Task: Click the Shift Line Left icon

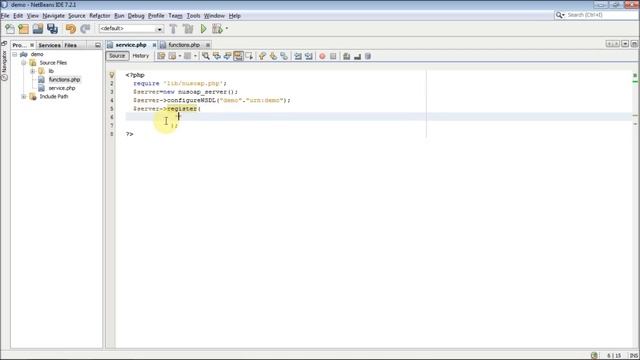Action: 298,56
